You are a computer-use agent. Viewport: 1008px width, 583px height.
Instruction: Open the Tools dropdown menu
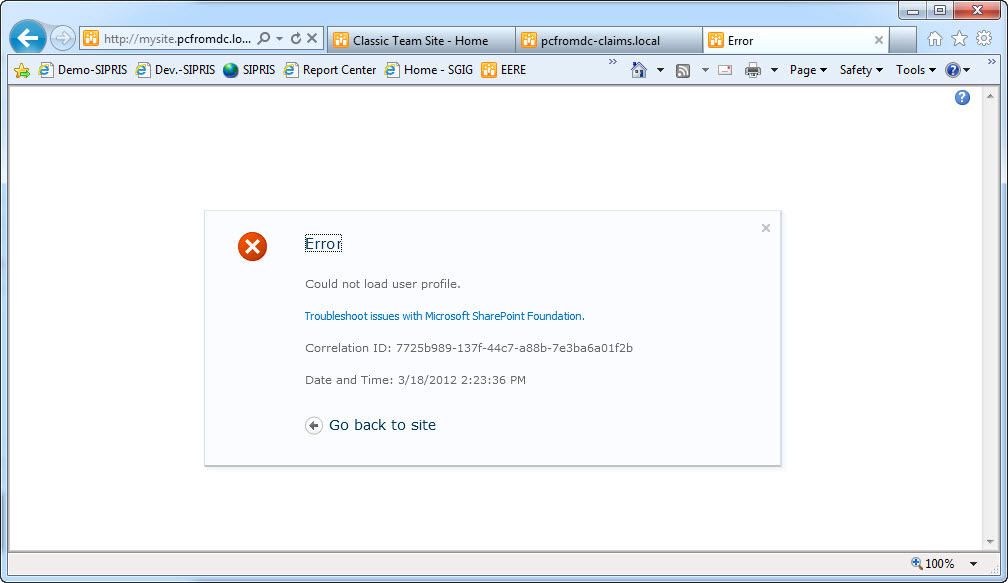point(913,70)
